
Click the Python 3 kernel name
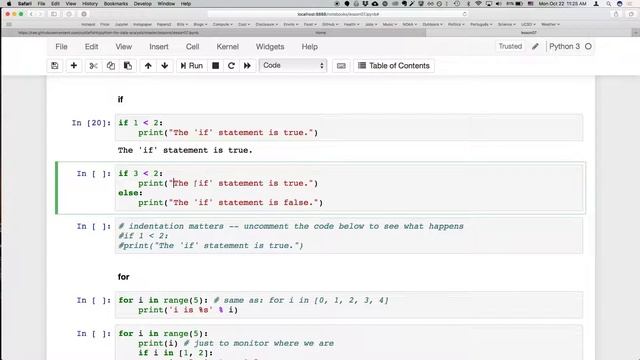(x=564, y=46)
